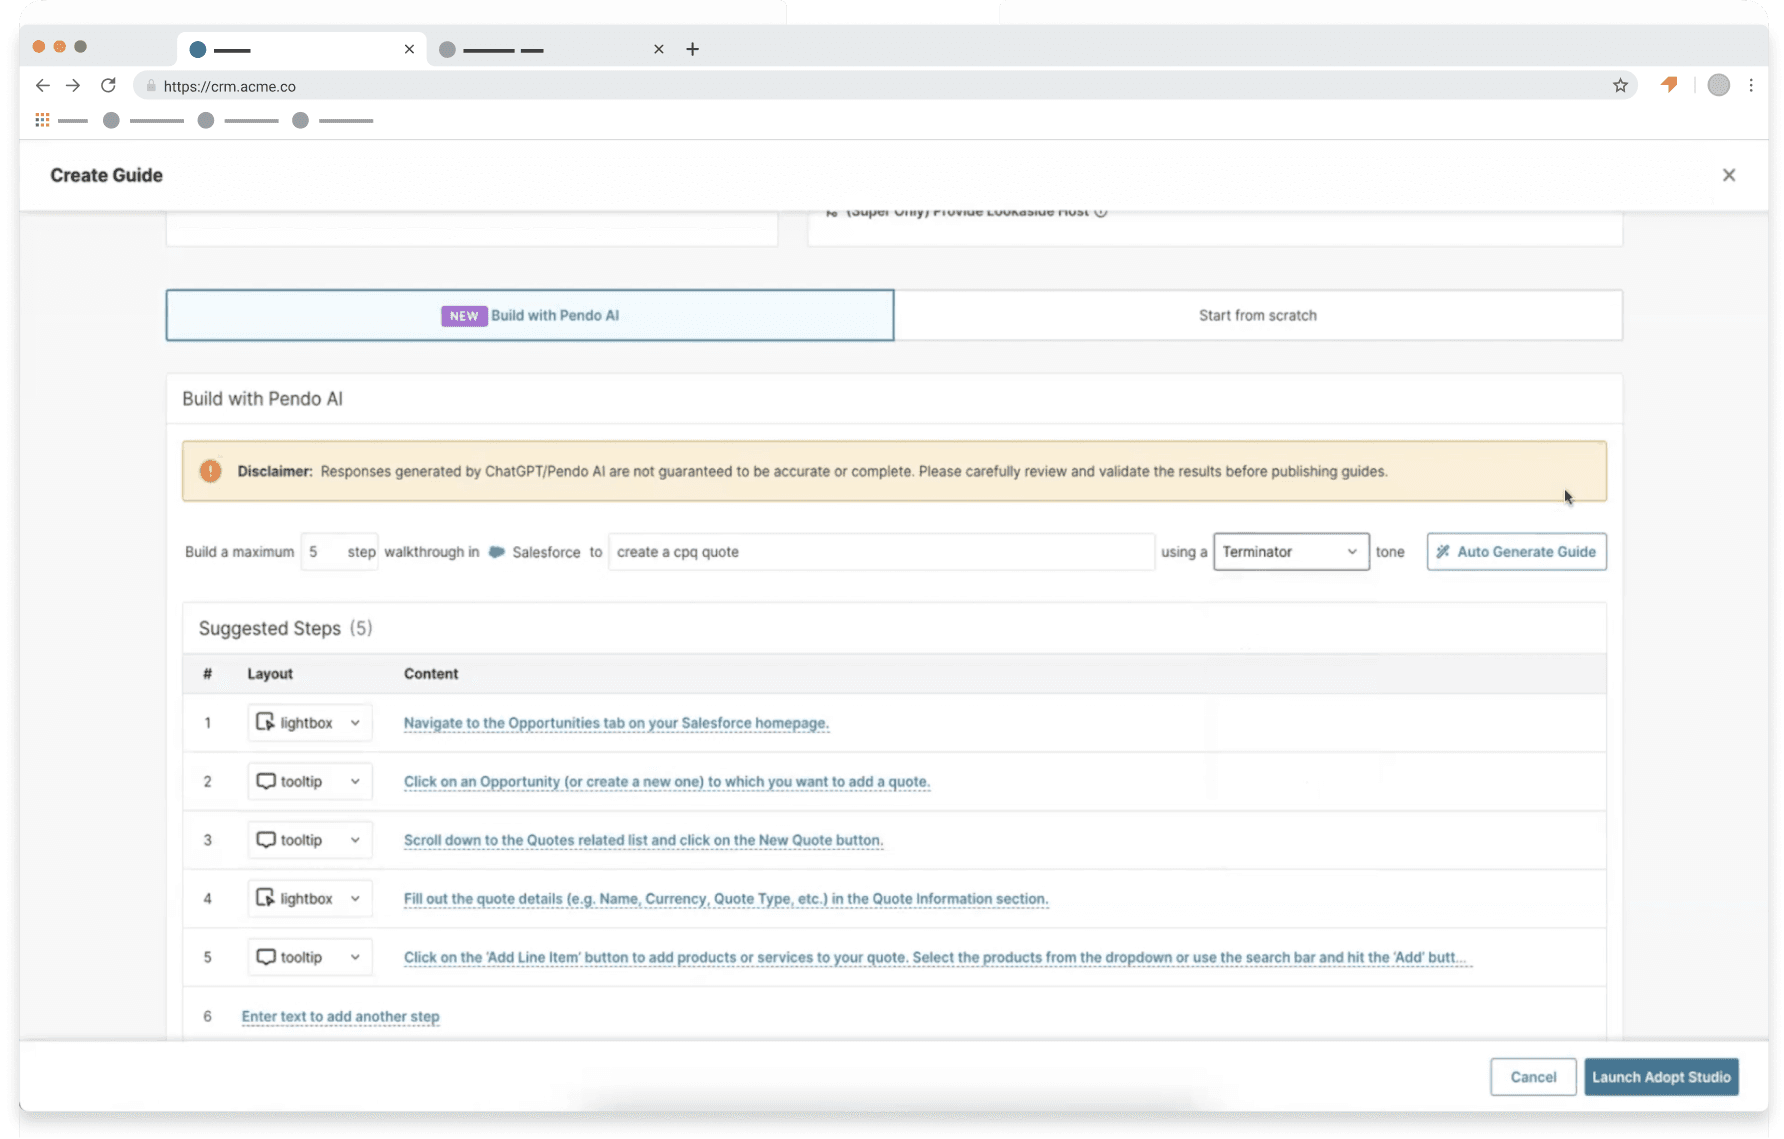Click the info icon next to Lookaside Host
1784x1139 pixels.
[x=1100, y=212]
